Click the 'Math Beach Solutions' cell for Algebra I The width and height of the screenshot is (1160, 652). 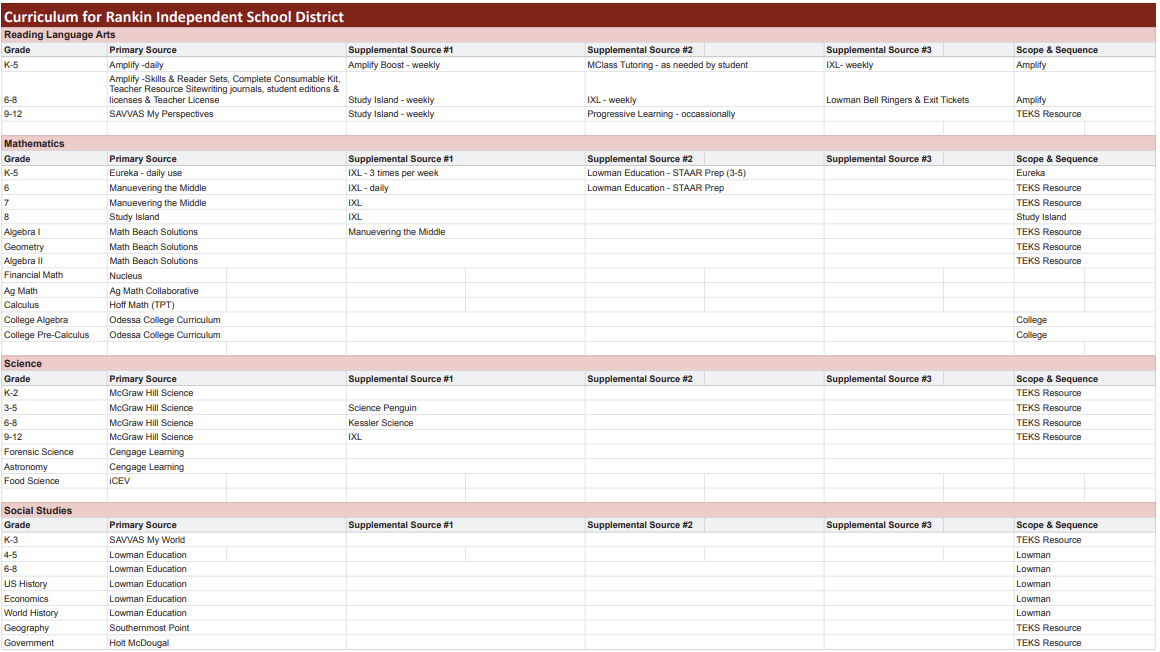[153, 231]
